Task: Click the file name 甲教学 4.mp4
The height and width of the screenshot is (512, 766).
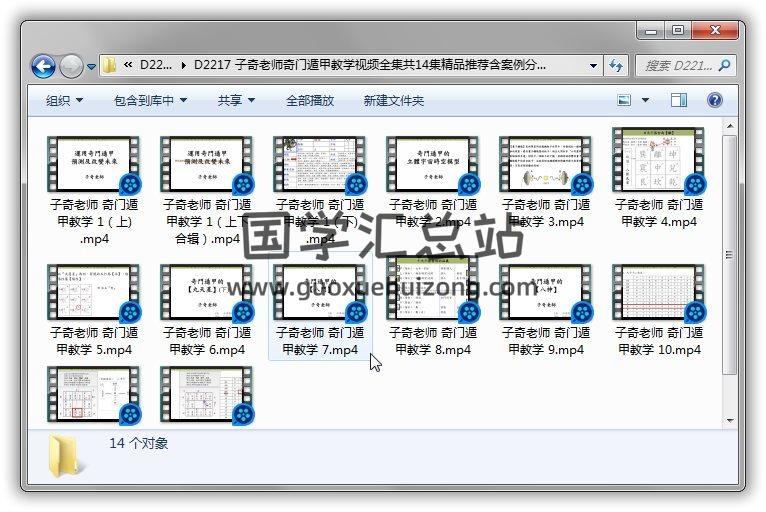Action: 659,213
